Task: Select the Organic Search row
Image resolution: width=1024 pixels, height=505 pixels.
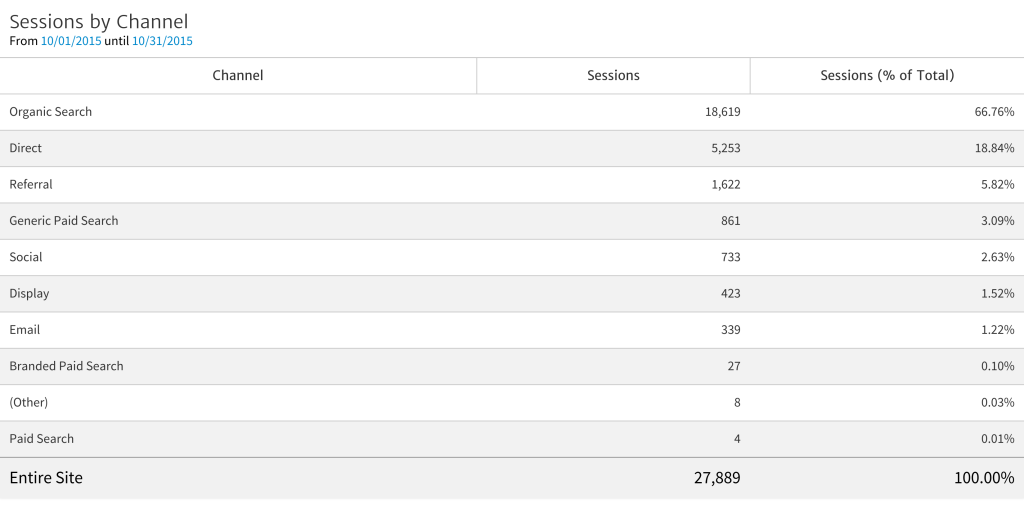Action: (51, 112)
